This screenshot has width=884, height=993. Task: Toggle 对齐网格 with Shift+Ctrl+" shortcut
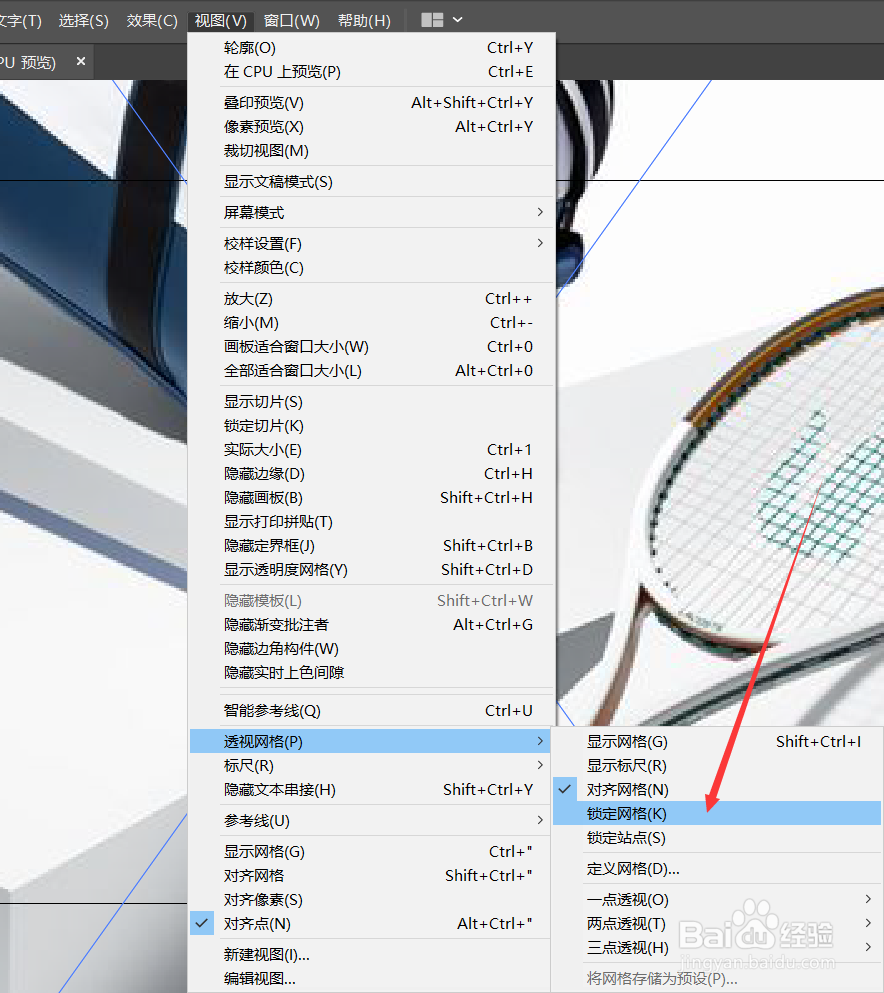pos(372,876)
